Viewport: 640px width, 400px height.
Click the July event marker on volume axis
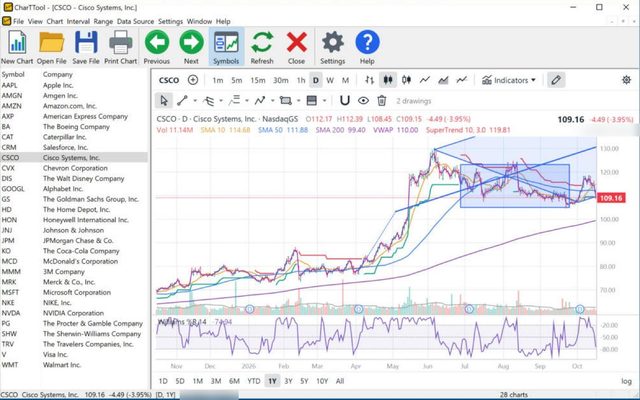tap(469, 309)
